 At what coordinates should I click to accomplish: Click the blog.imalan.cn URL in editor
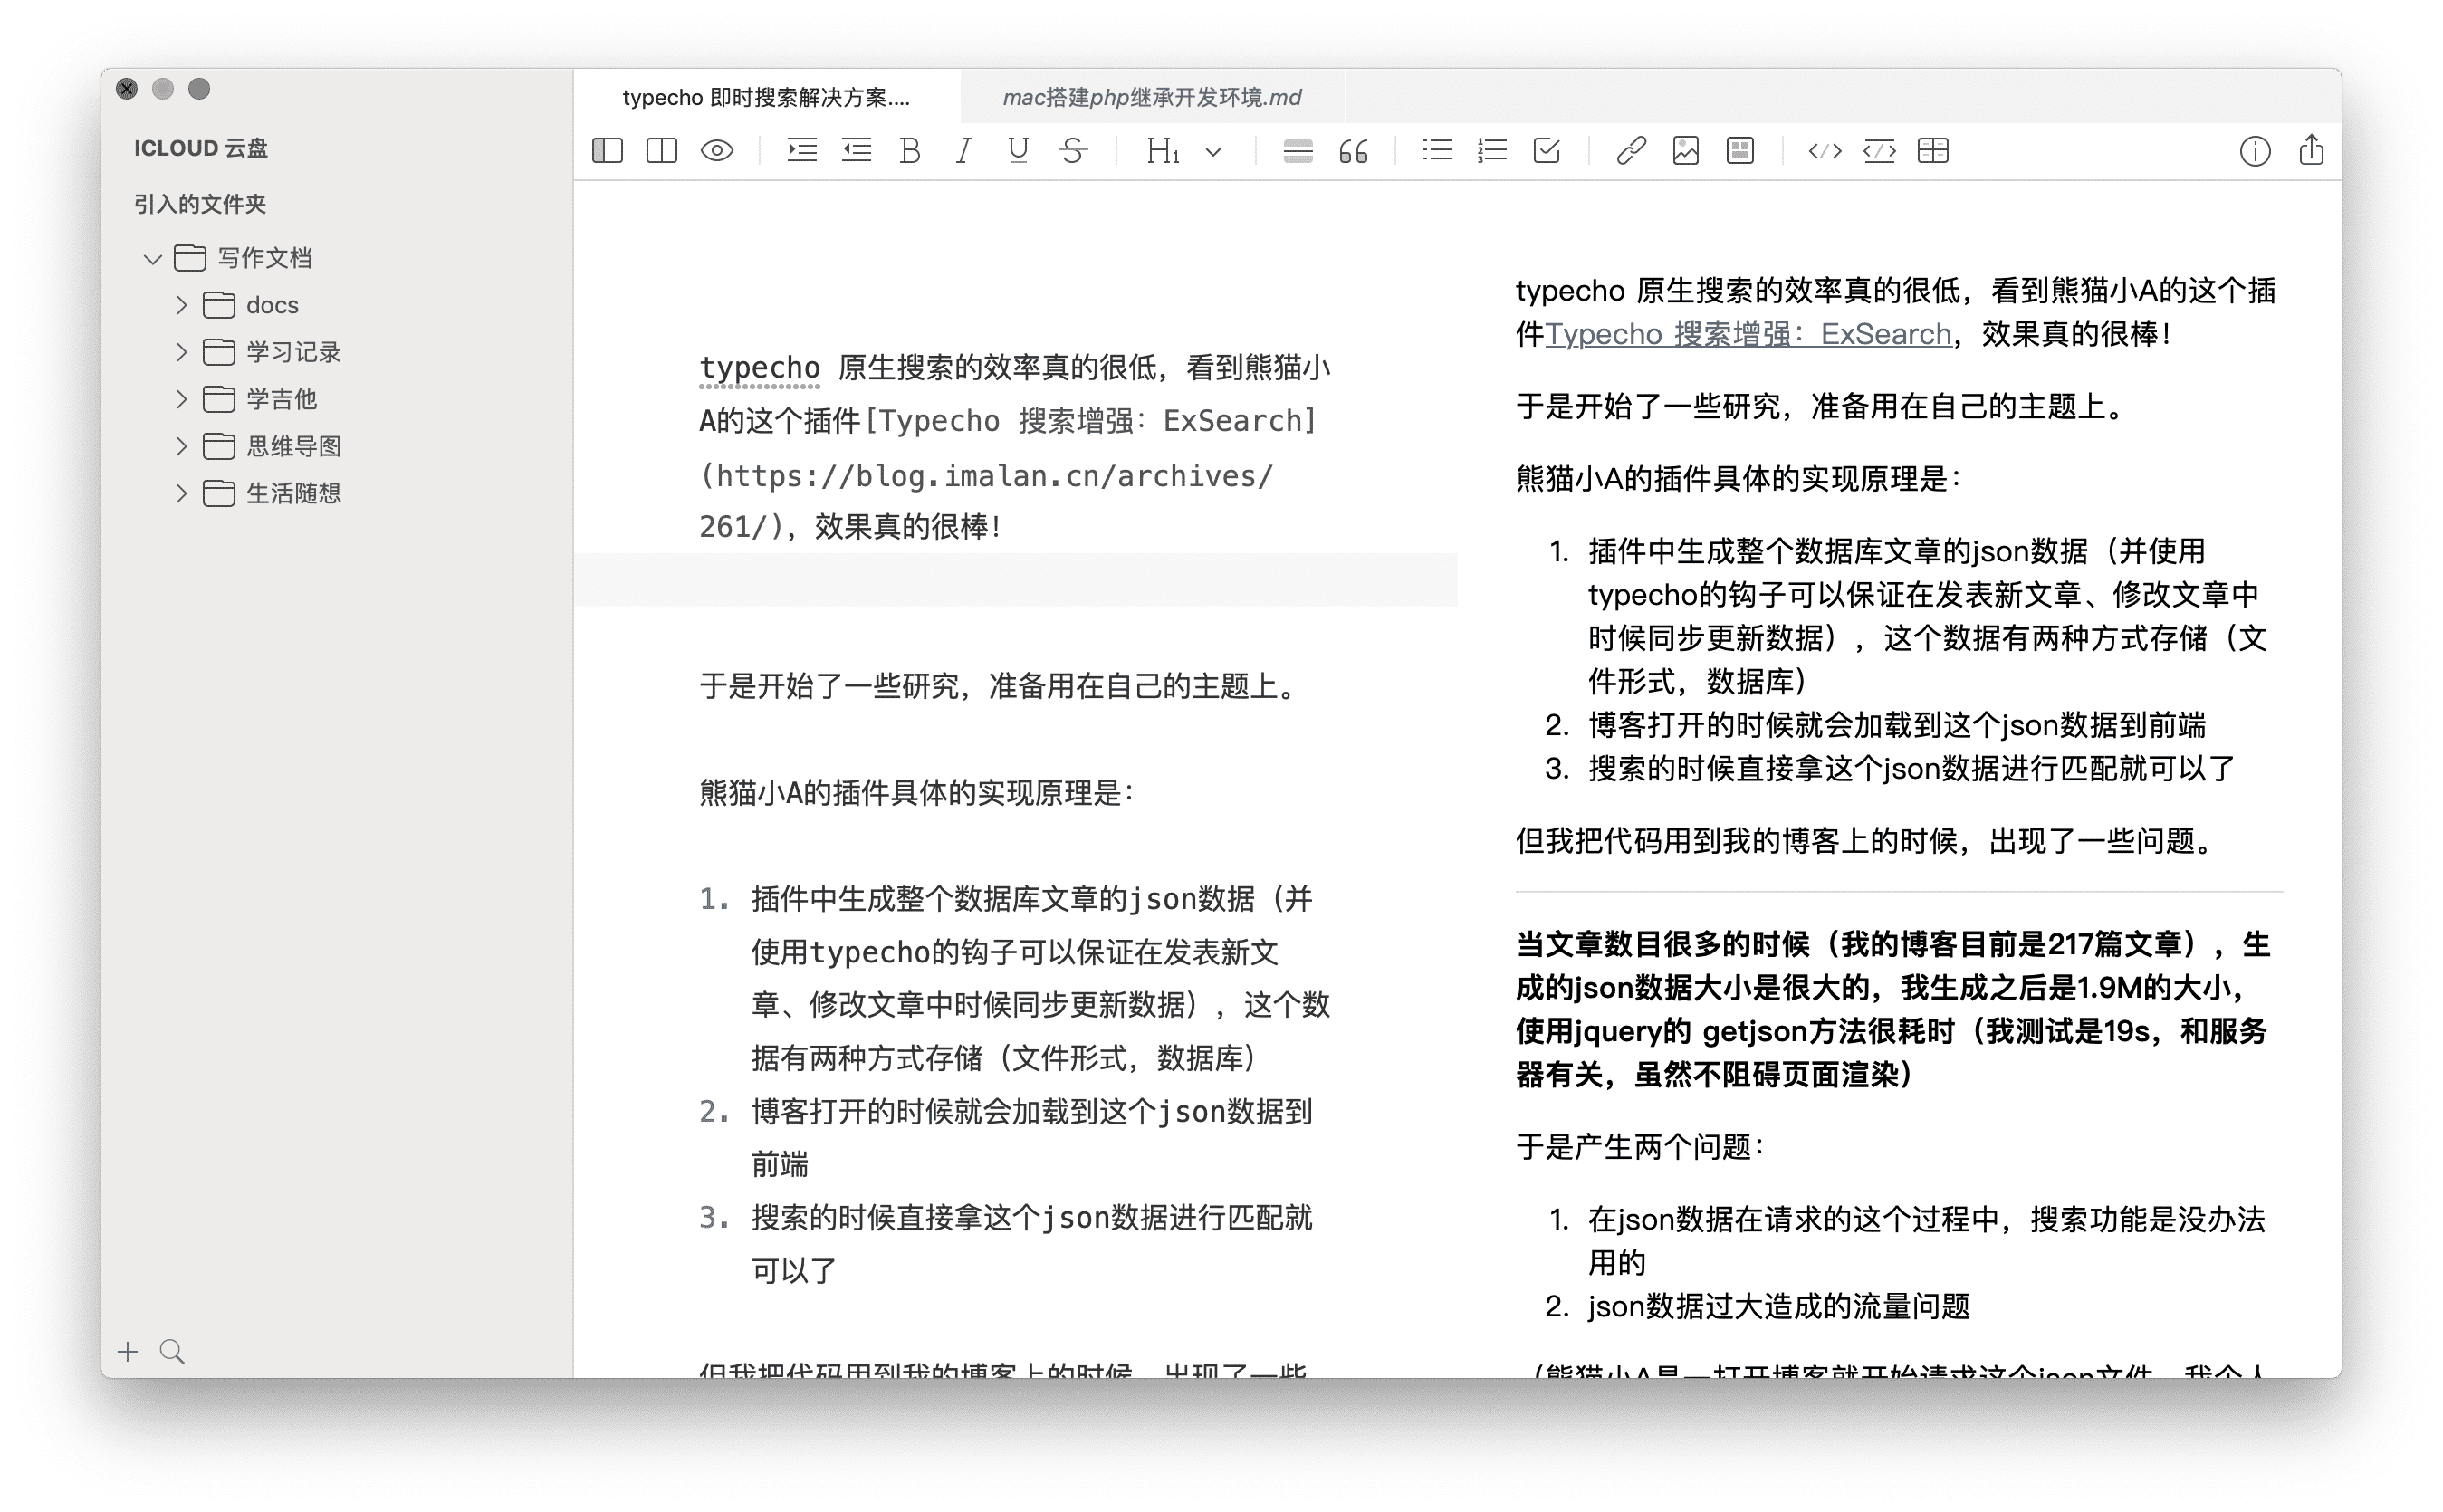[986, 501]
